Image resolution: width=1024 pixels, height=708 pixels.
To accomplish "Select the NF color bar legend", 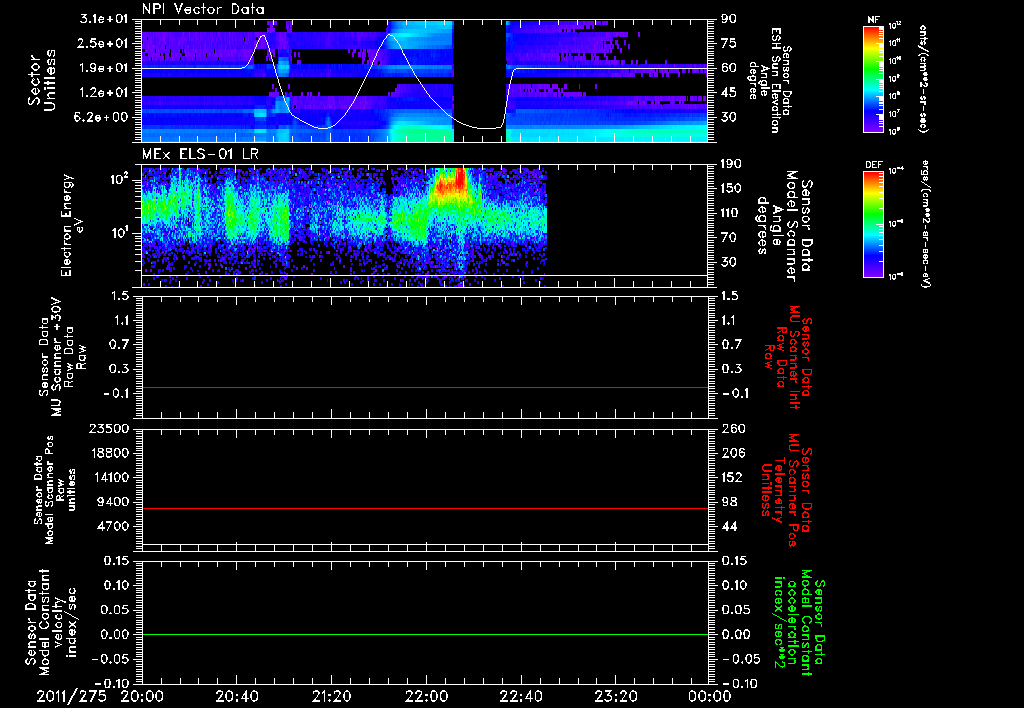I will [x=873, y=78].
